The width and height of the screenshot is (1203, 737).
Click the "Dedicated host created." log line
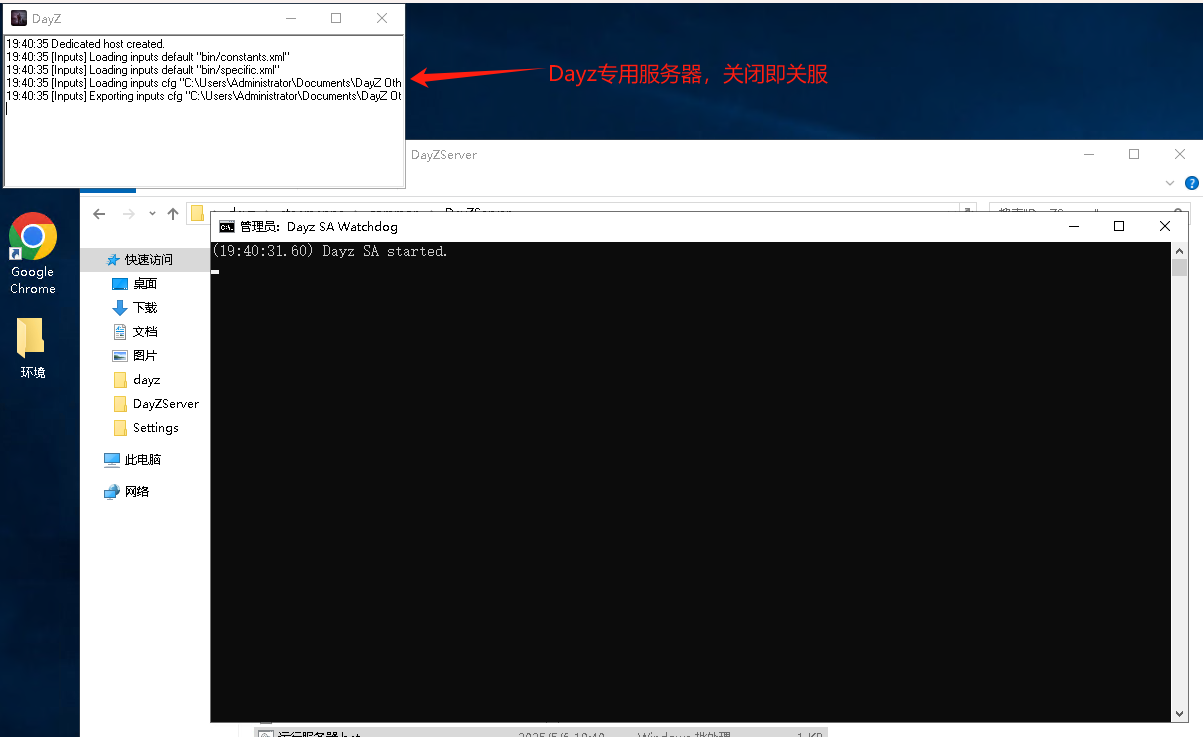pos(85,44)
